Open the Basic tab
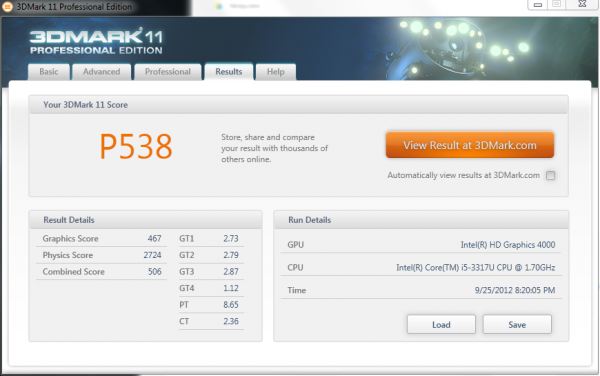Viewport: 600px width, 376px height. (x=49, y=72)
